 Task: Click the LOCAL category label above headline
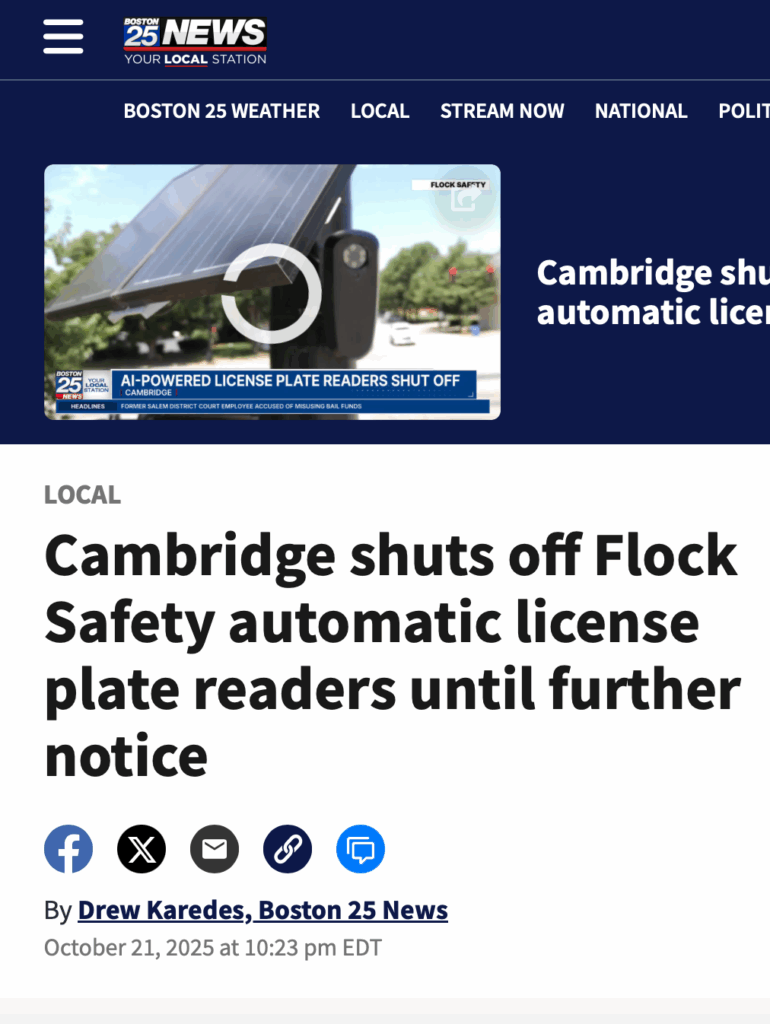click(x=82, y=495)
